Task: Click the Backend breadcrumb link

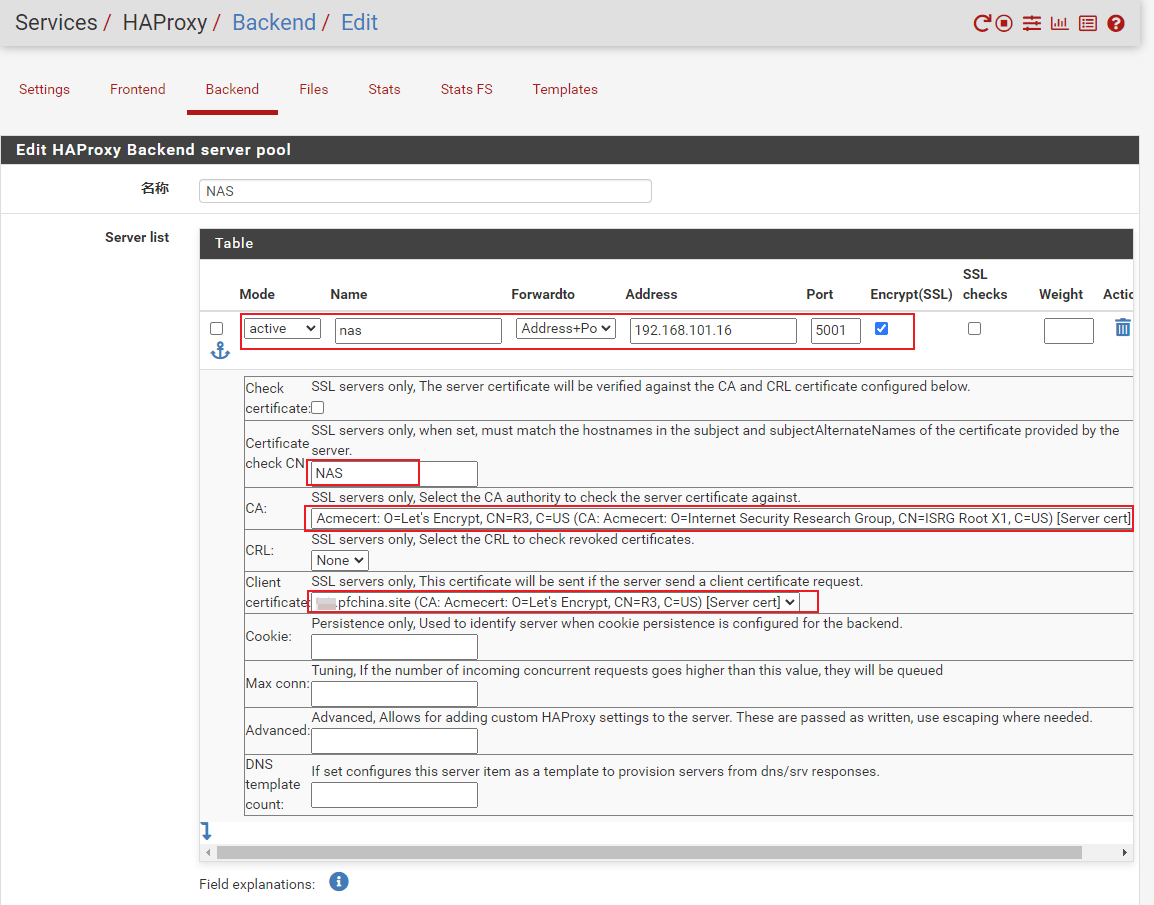Action: [x=273, y=22]
